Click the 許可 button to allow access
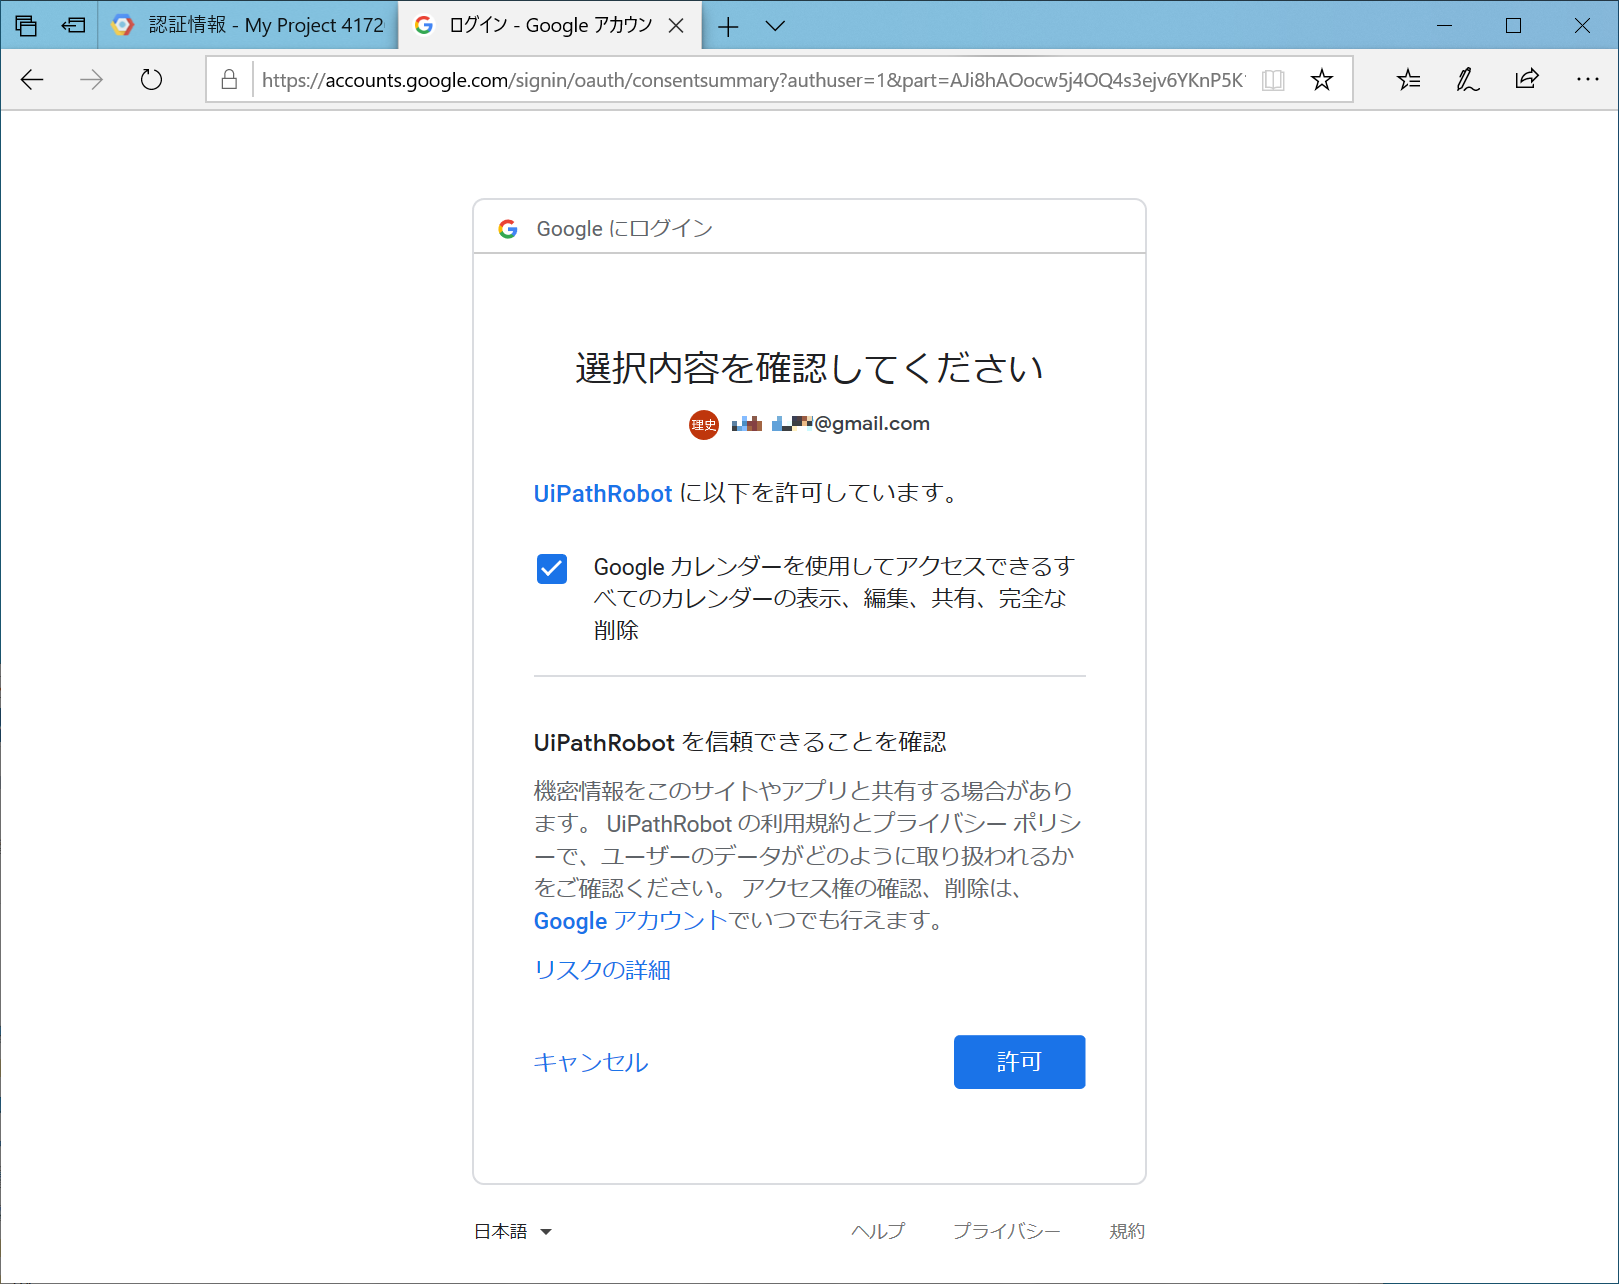 coord(1019,1062)
